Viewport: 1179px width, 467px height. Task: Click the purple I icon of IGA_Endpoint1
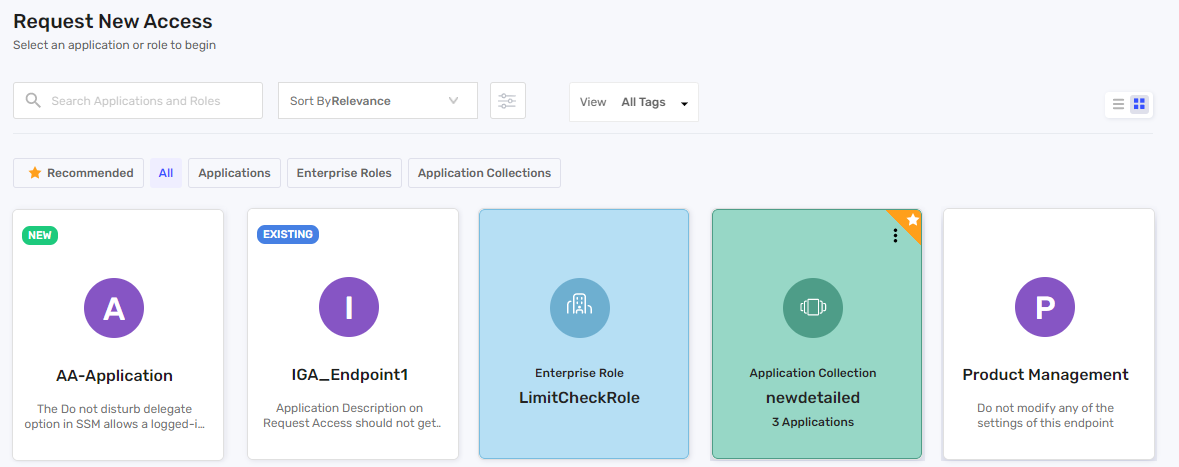click(349, 308)
